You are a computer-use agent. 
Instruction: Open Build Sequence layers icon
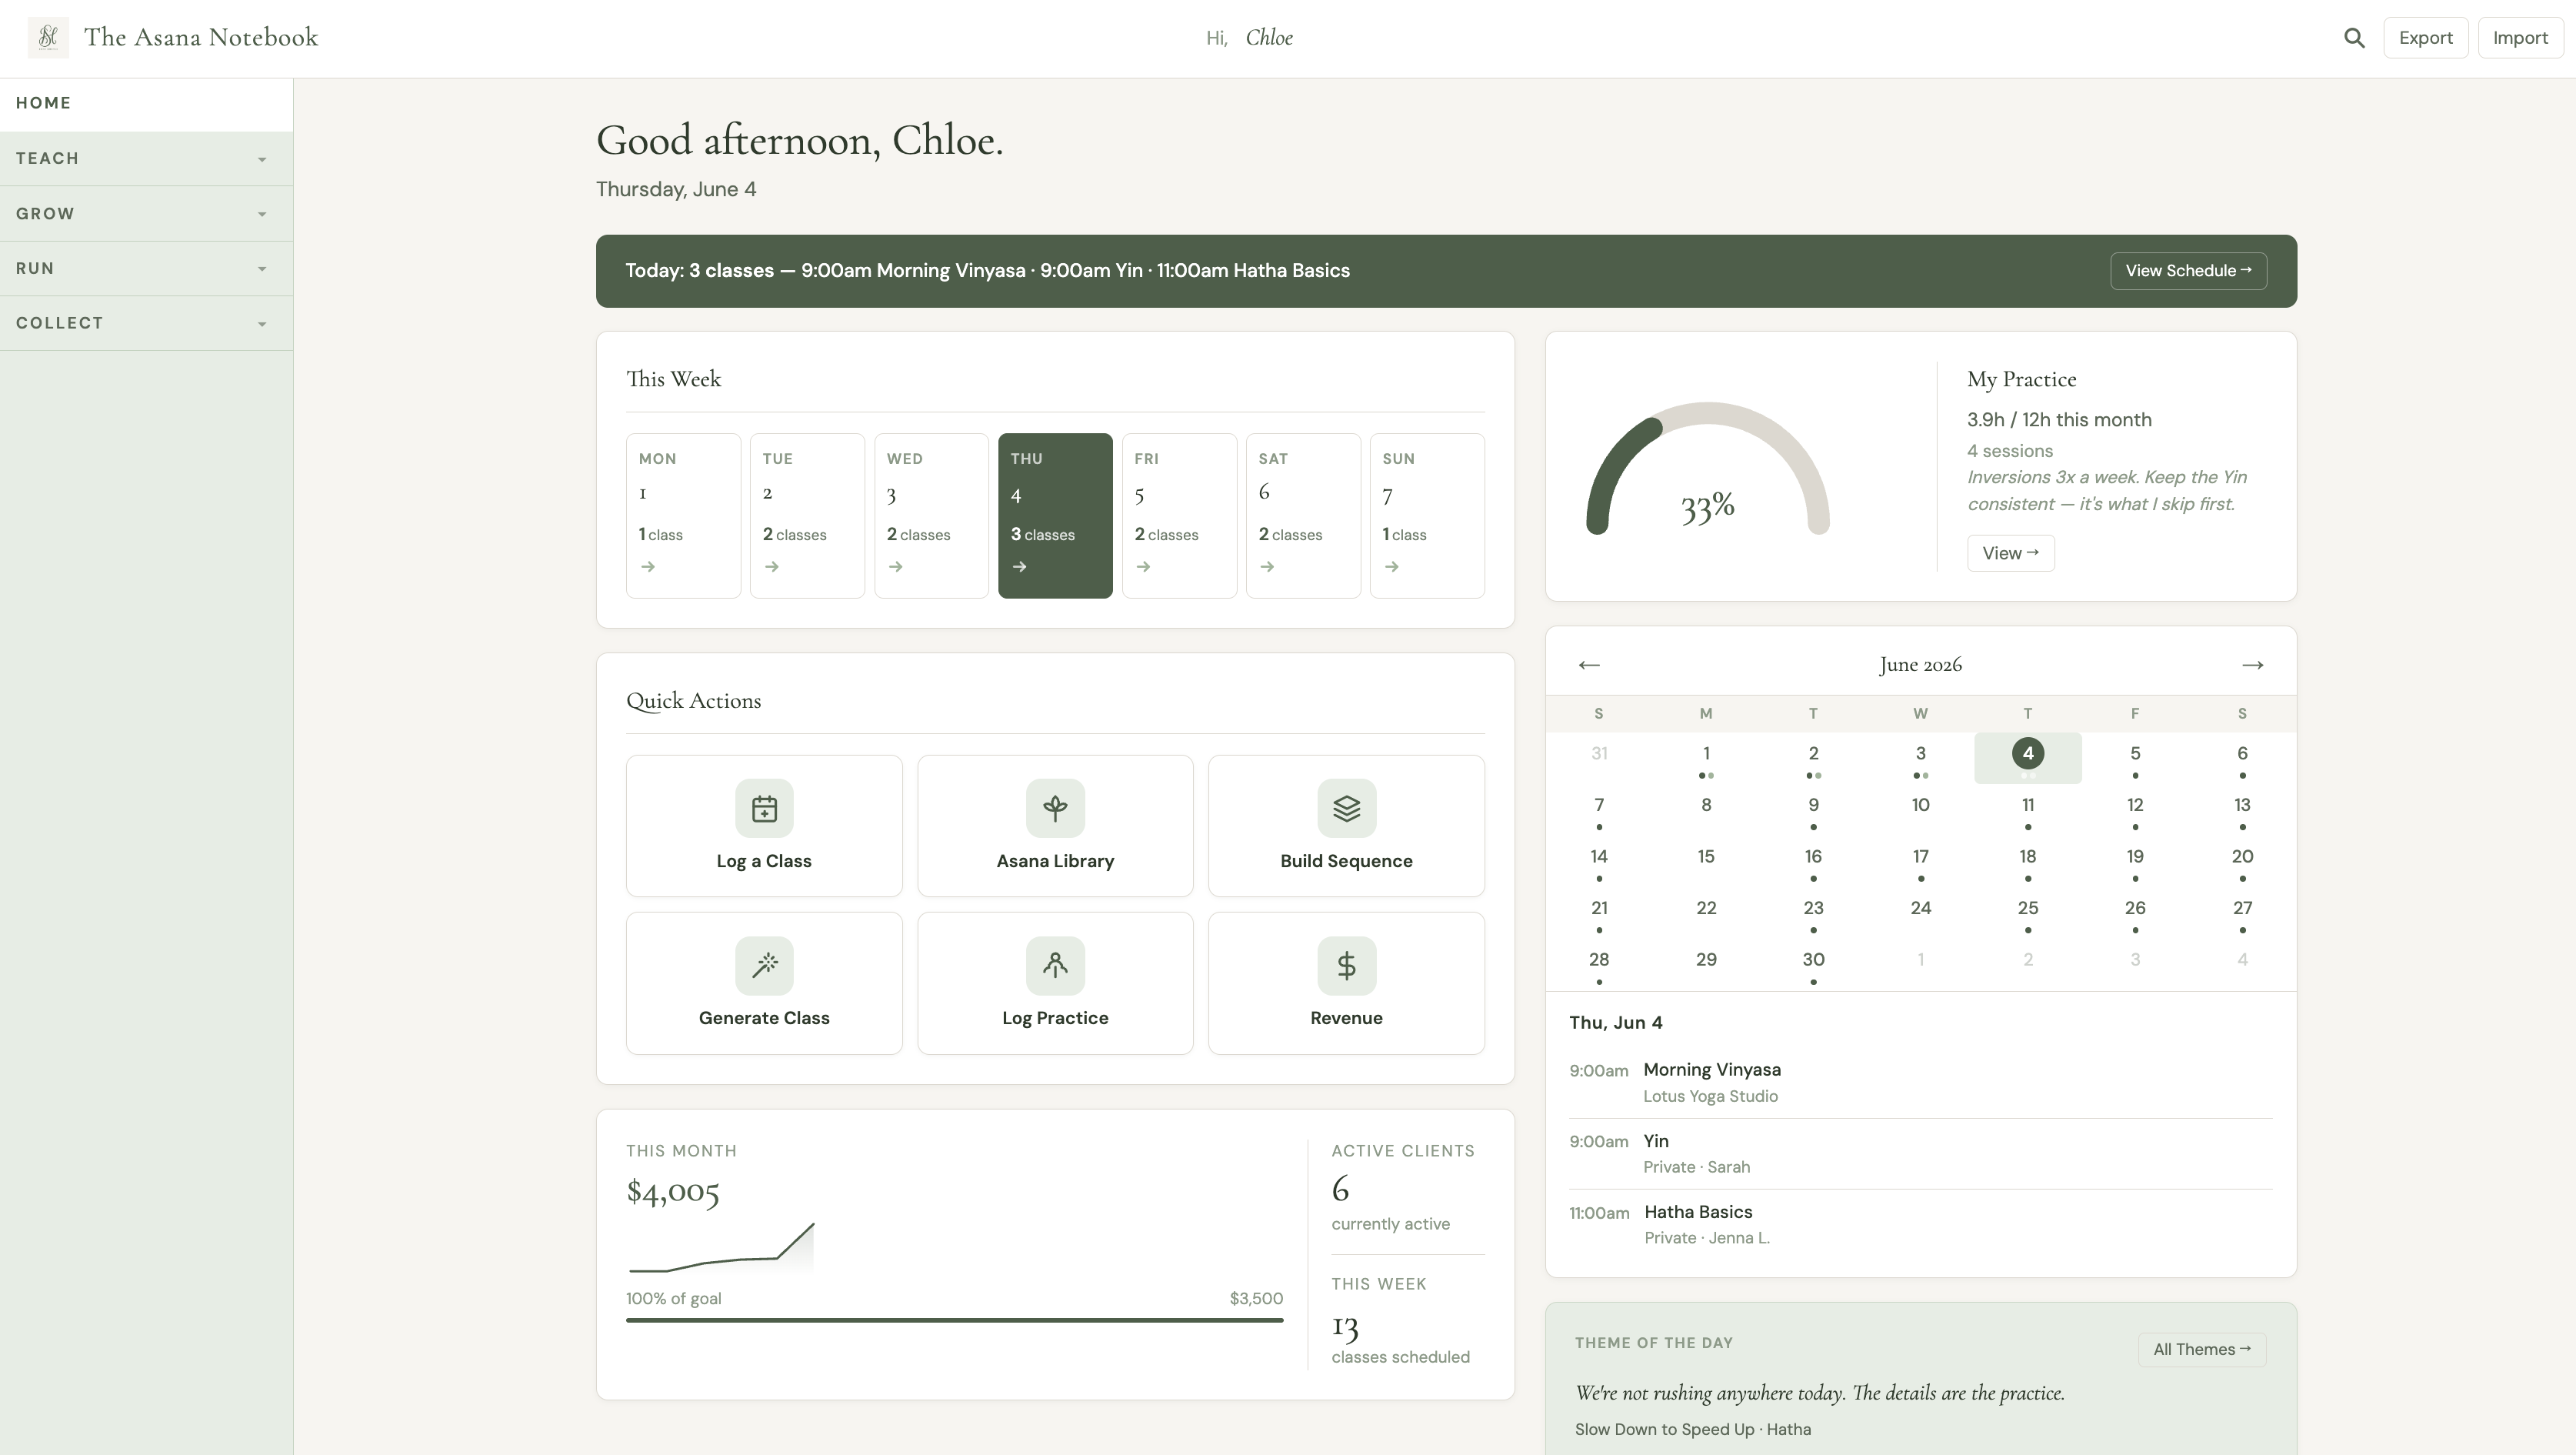point(1346,808)
